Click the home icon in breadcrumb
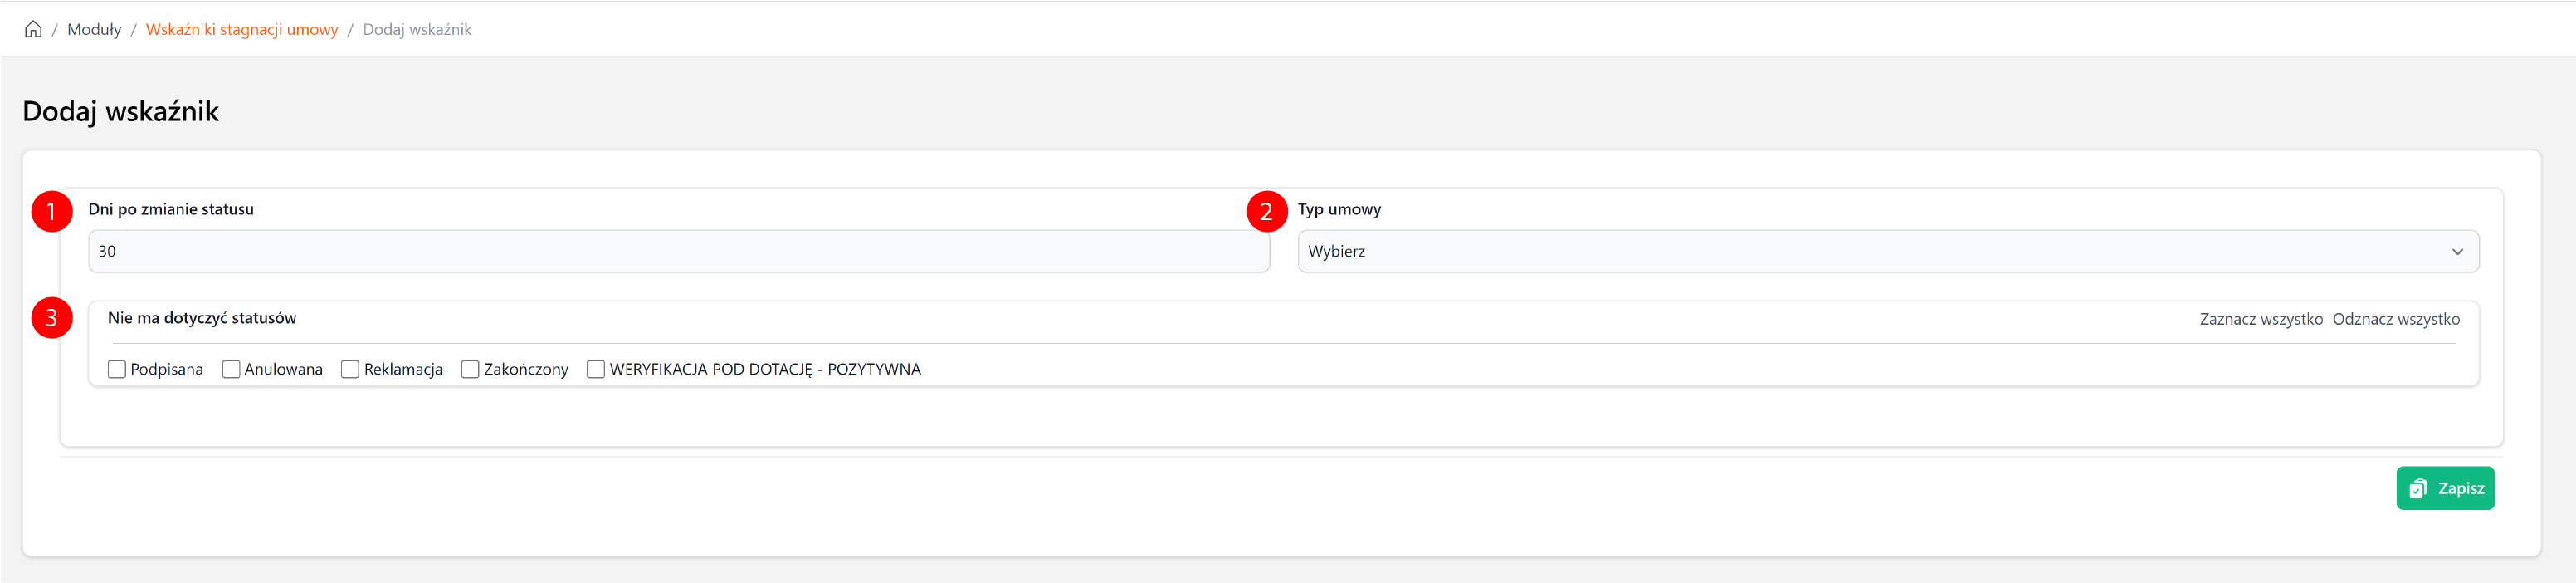 pos(33,29)
